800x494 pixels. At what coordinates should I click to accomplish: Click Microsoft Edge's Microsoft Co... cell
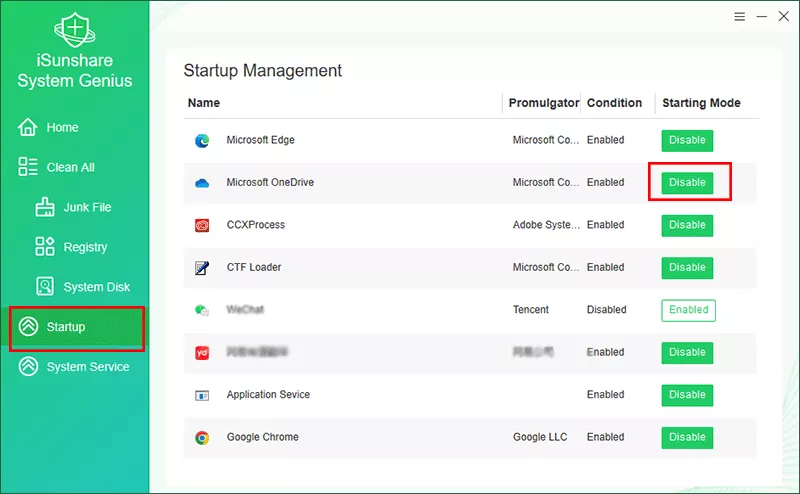[545, 140]
